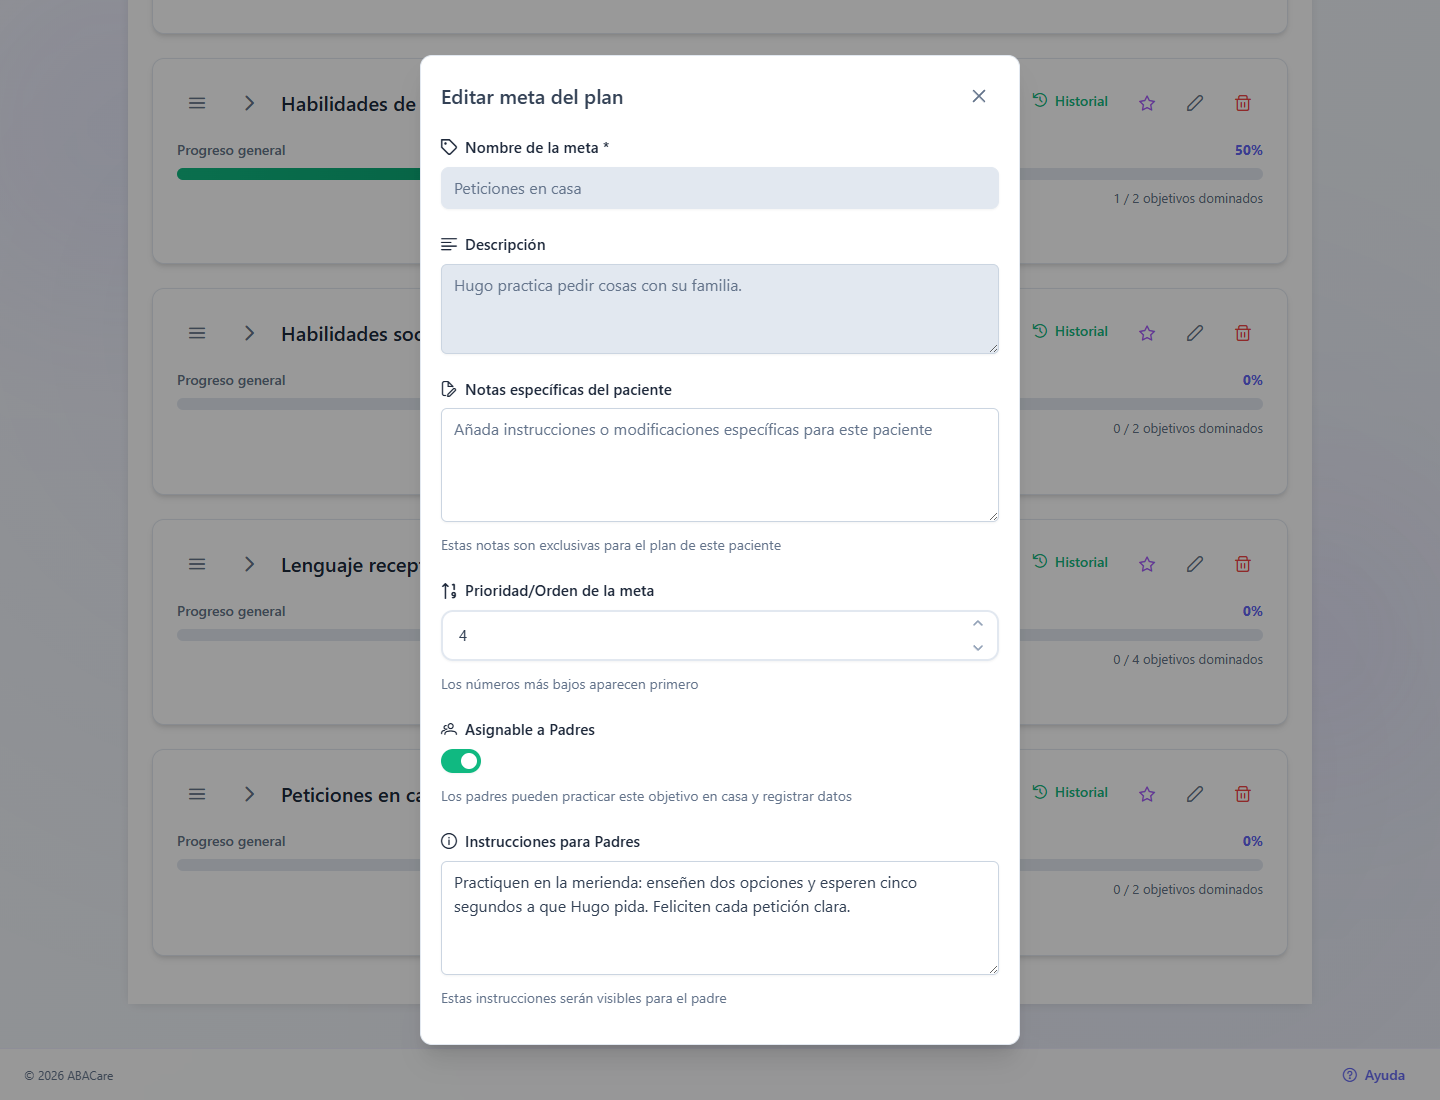Click the 1 / 2 objetivos dominados text
This screenshot has width=1440, height=1100.
pos(1188,198)
